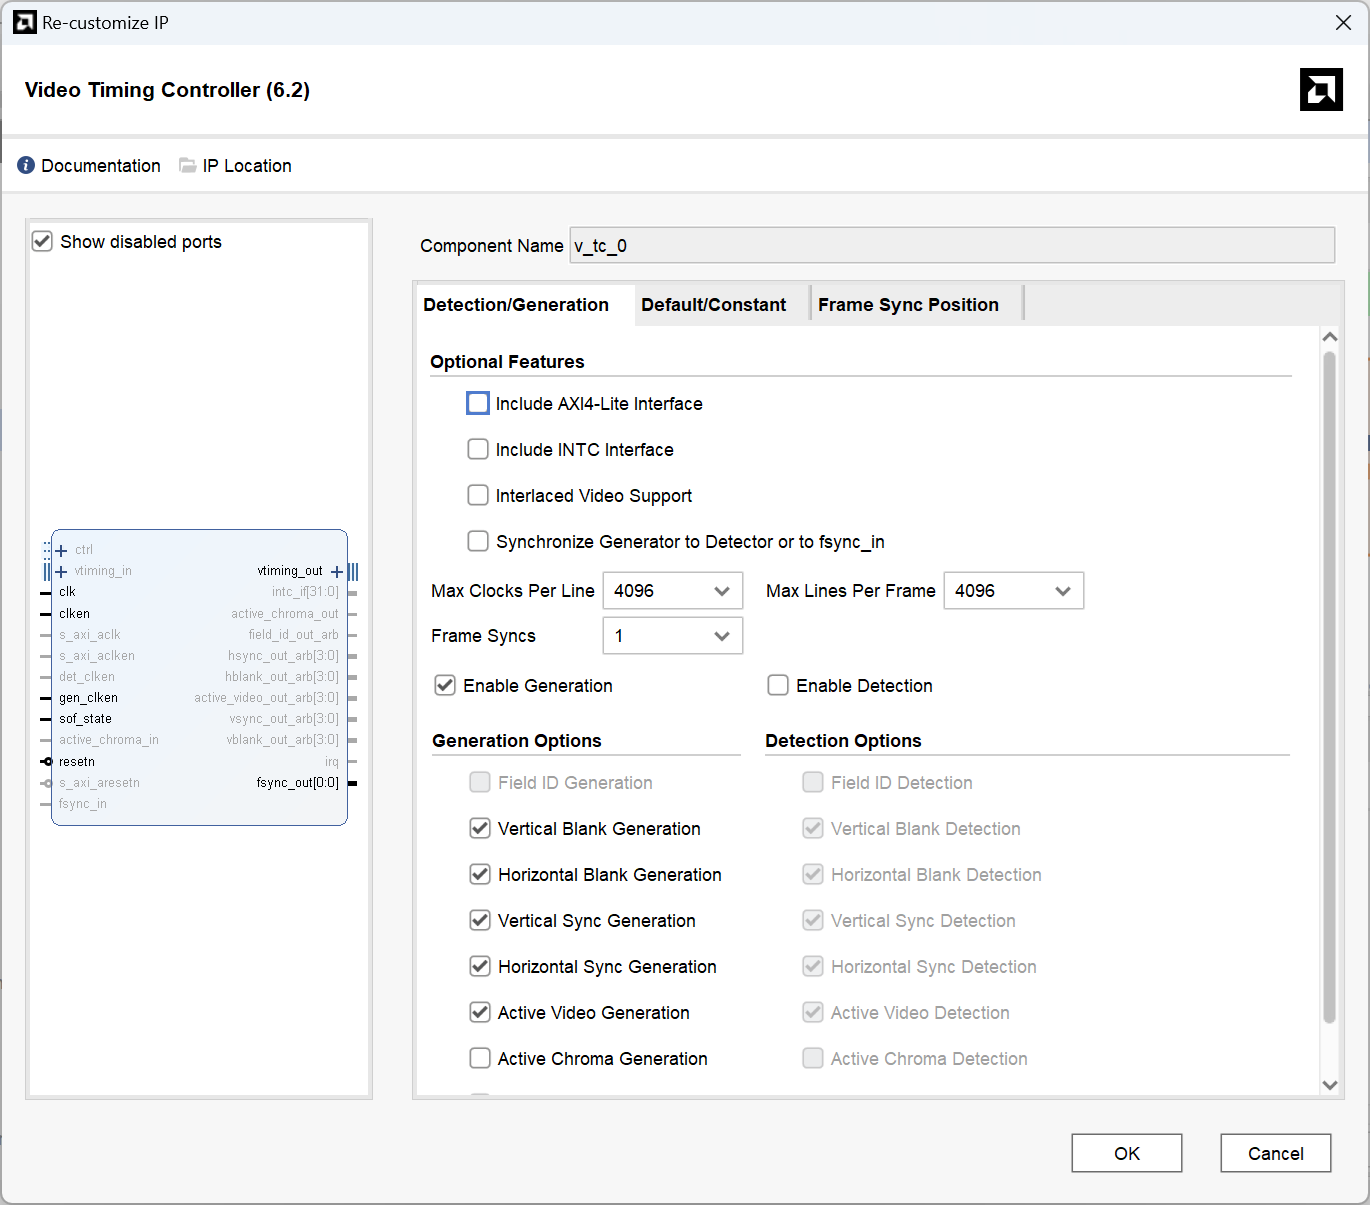Click the intc_if[31:0] port label
This screenshot has width=1370, height=1205.
tap(305, 592)
